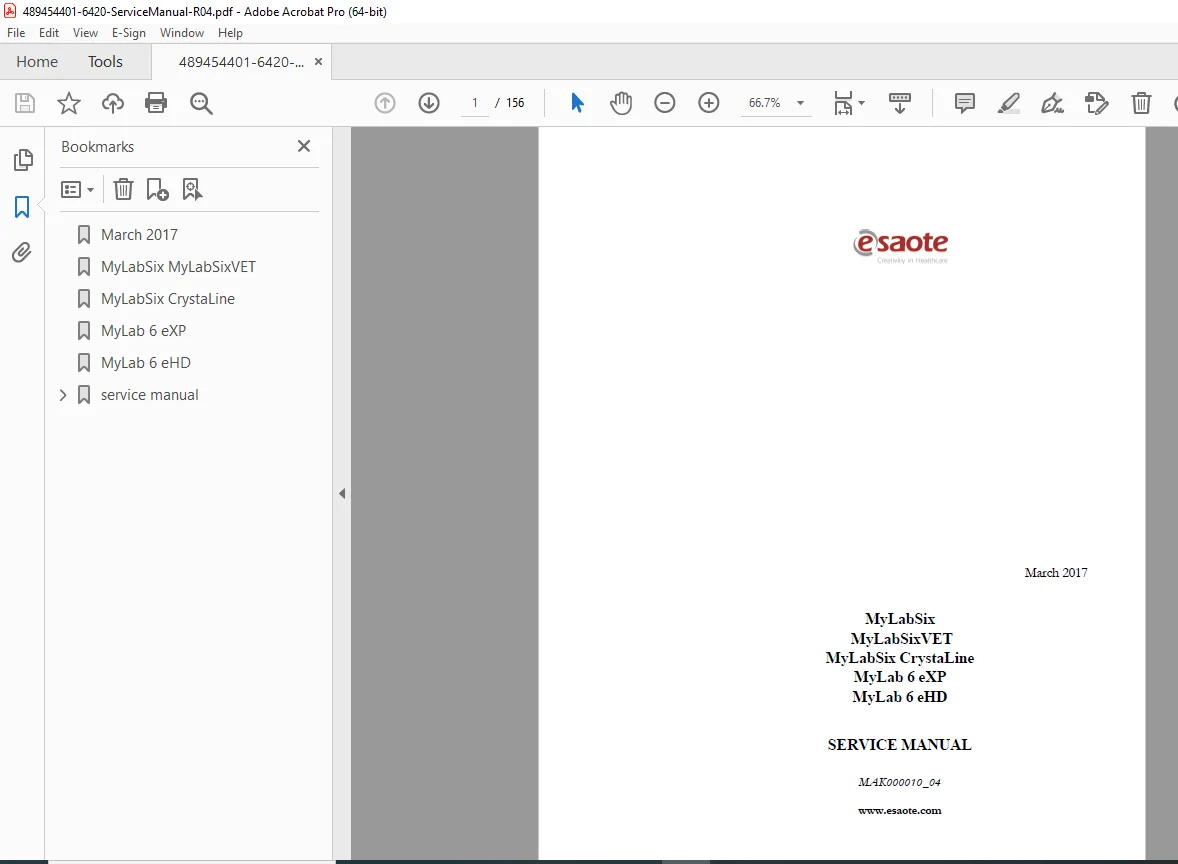Image resolution: width=1178 pixels, height=864 pixels.
Task: Click the scrolling mode keyboard icon
Action: (x=899, y=103)
